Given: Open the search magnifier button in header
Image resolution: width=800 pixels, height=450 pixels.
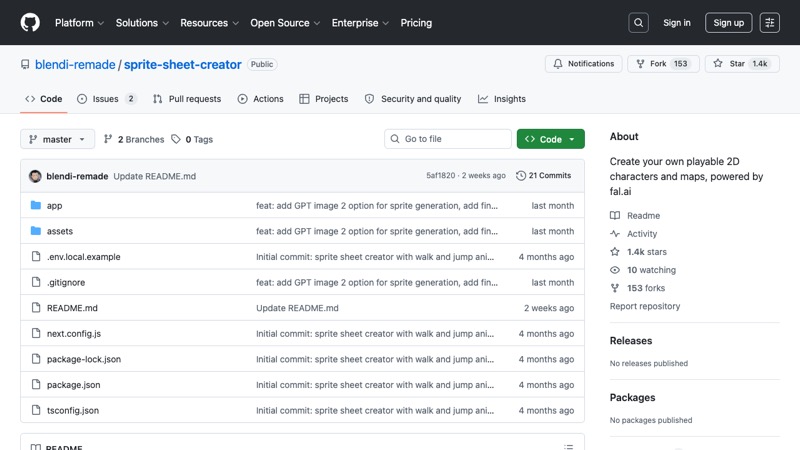Looking at the screenshot, I should click(x=638, y=23).
